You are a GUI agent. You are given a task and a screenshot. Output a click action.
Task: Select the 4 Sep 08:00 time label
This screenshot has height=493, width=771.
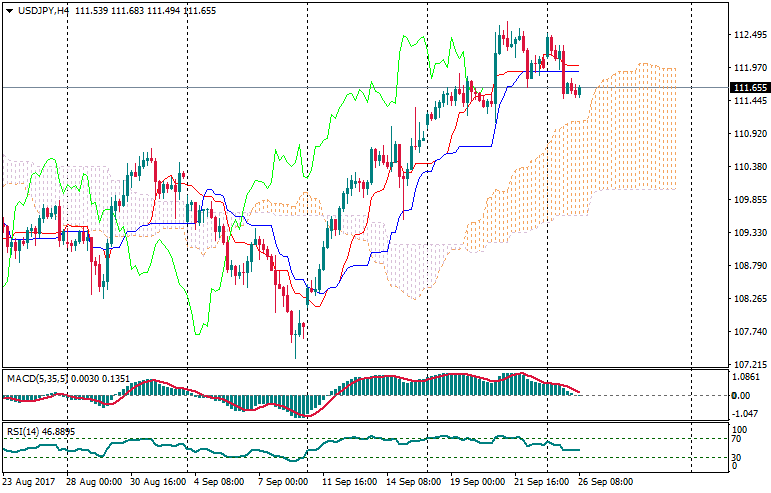click(x=220, y=482)
